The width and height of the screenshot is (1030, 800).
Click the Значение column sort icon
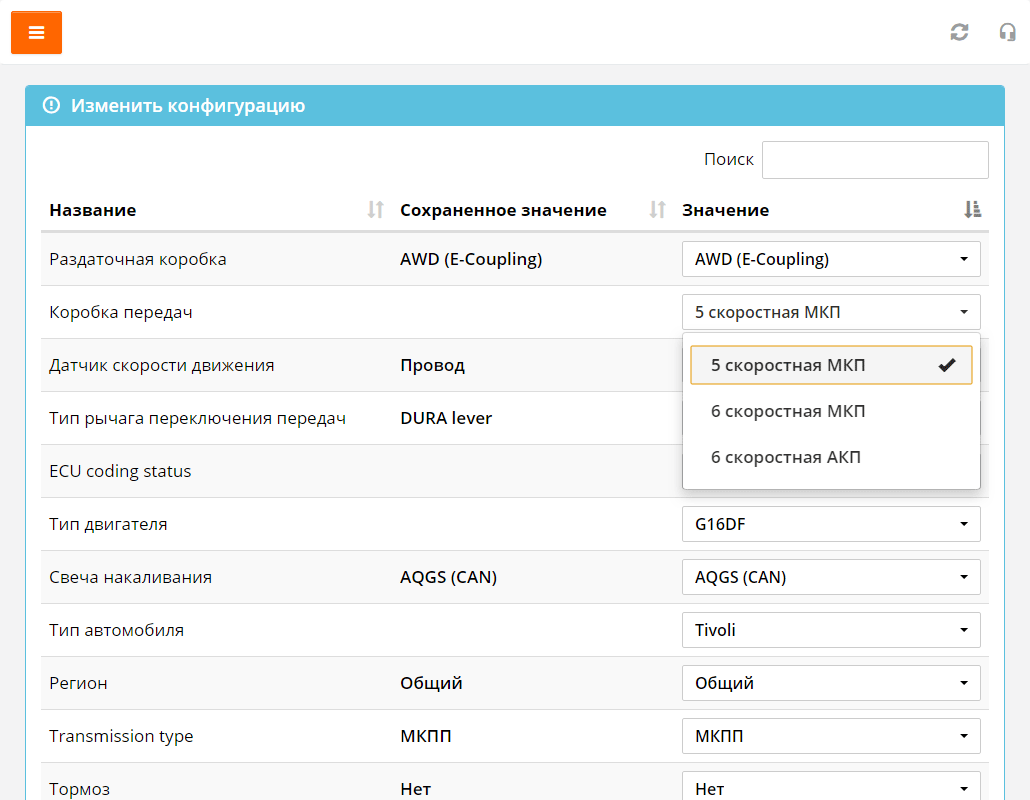(x=972, y=210)
